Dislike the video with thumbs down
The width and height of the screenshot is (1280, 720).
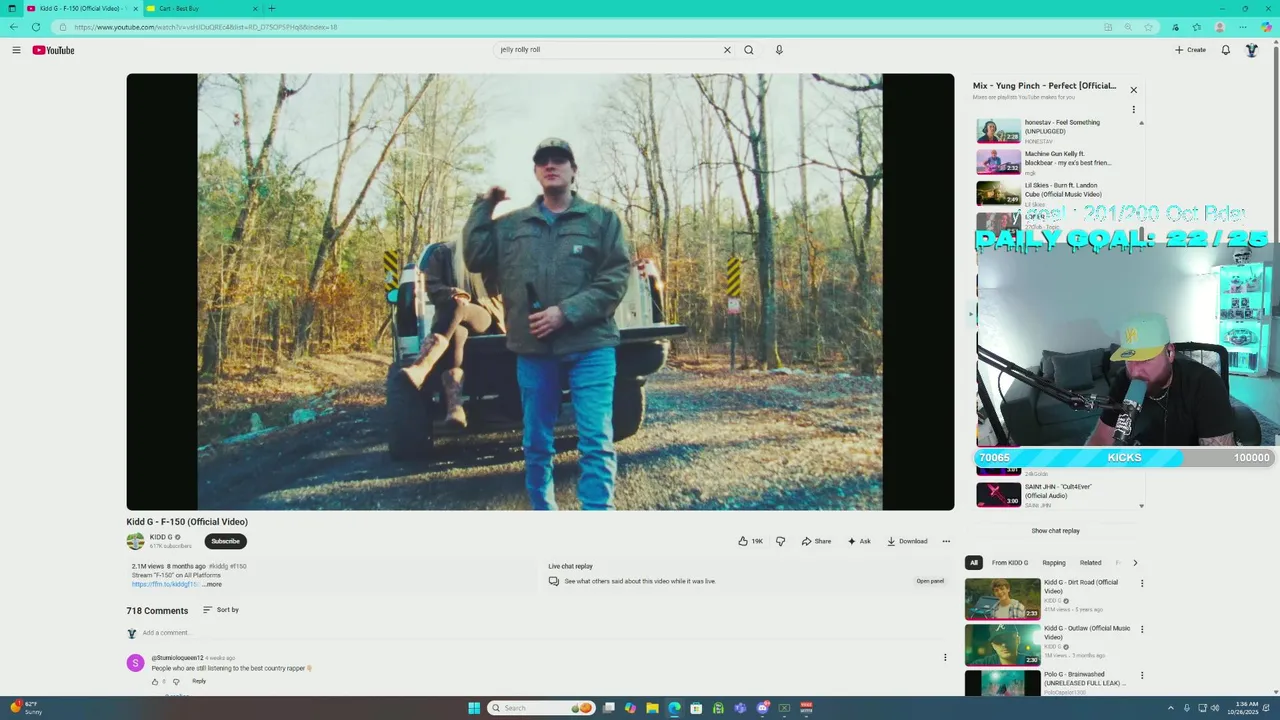[780, 541]
